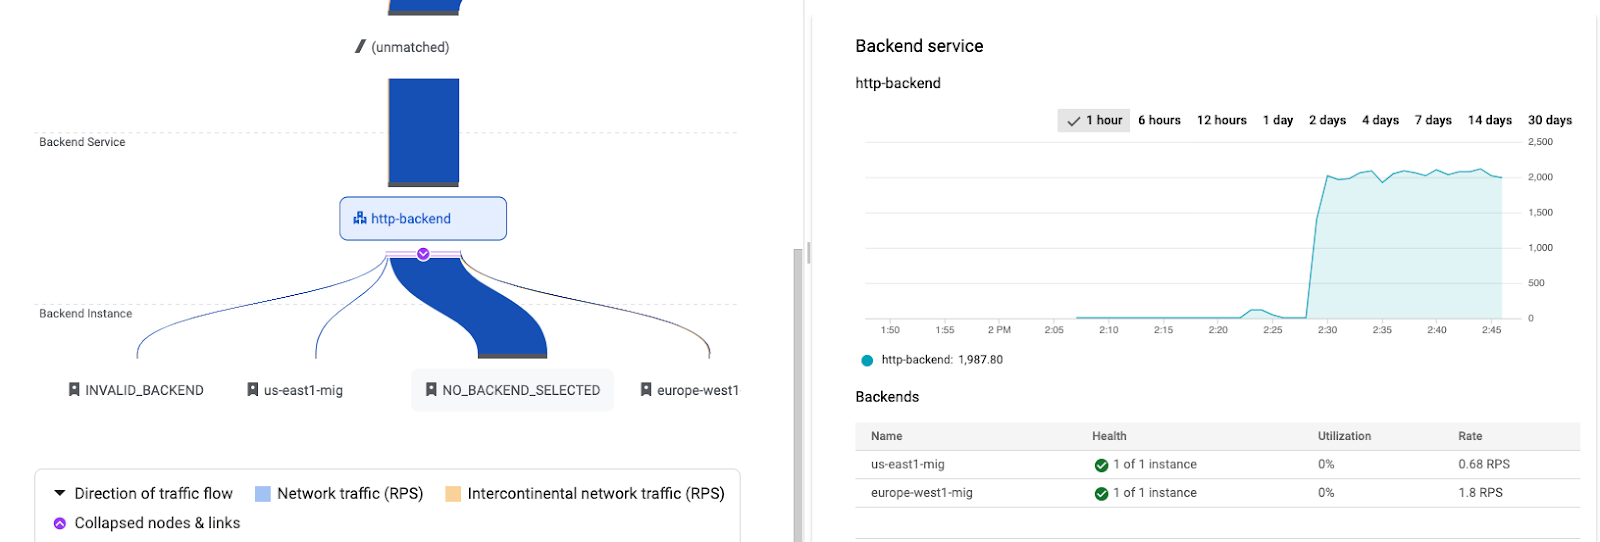The width and height of the screenshot is (1600, 542).
Task: Click the europe-west1 instance icon
Action: tap(646, 390)
